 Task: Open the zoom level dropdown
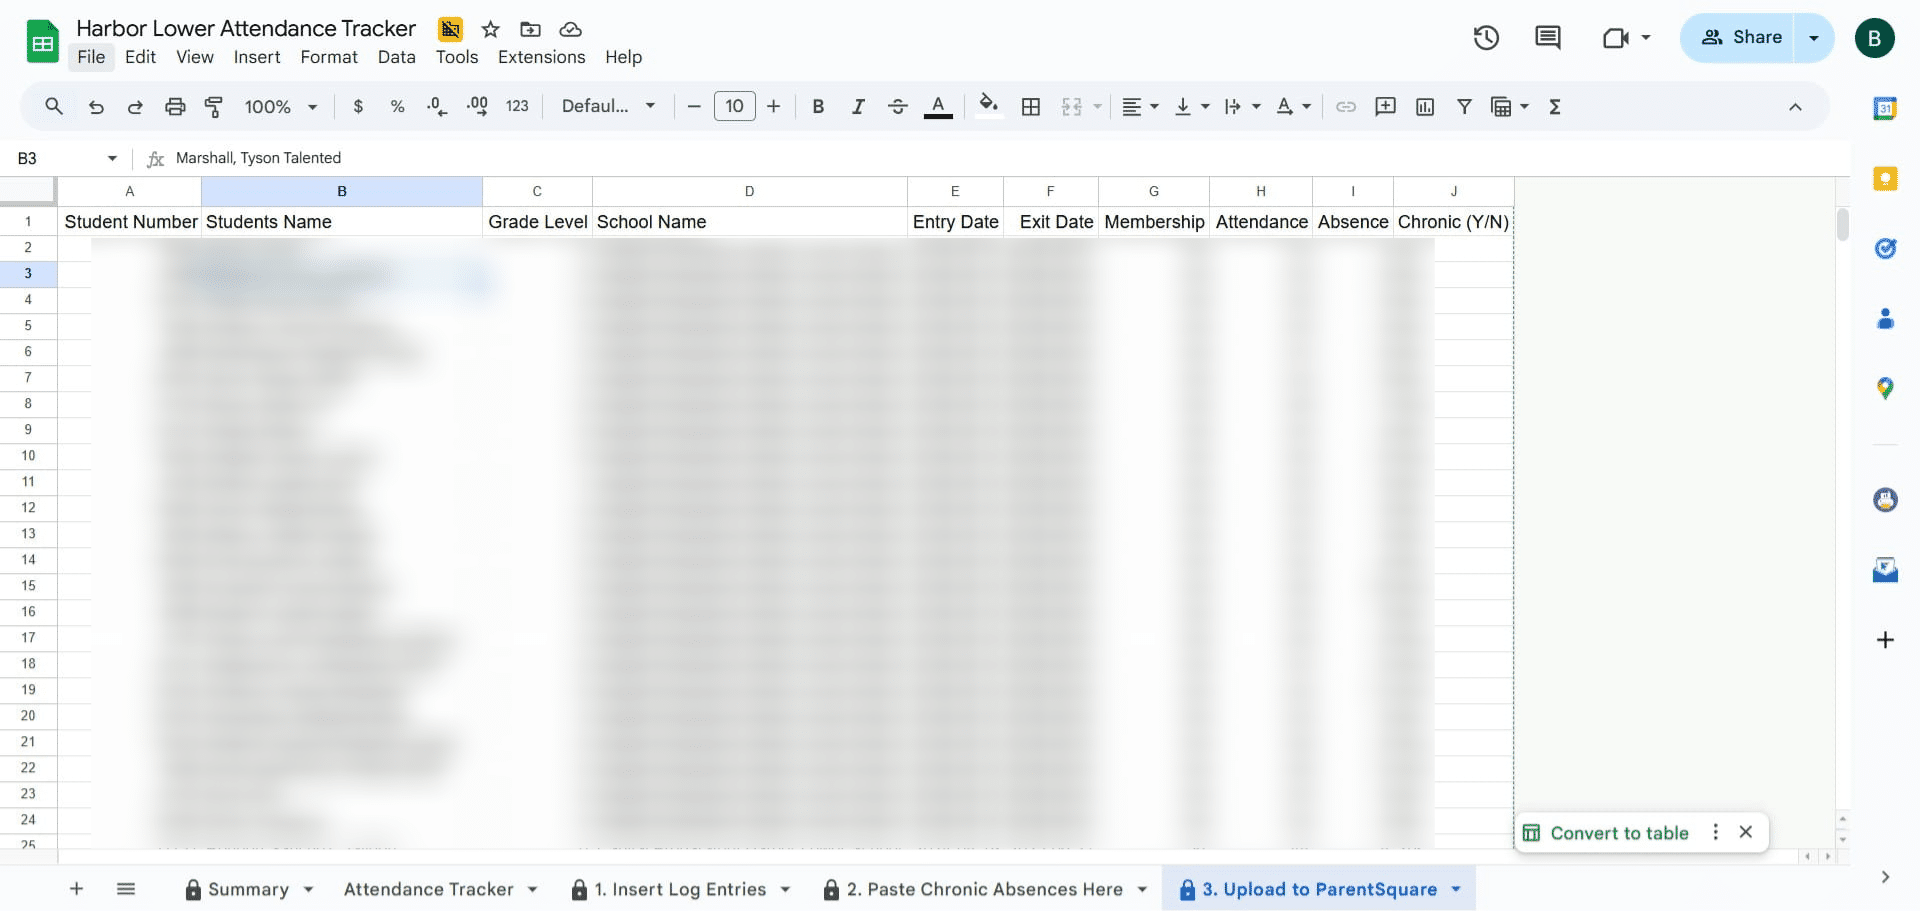281,106
